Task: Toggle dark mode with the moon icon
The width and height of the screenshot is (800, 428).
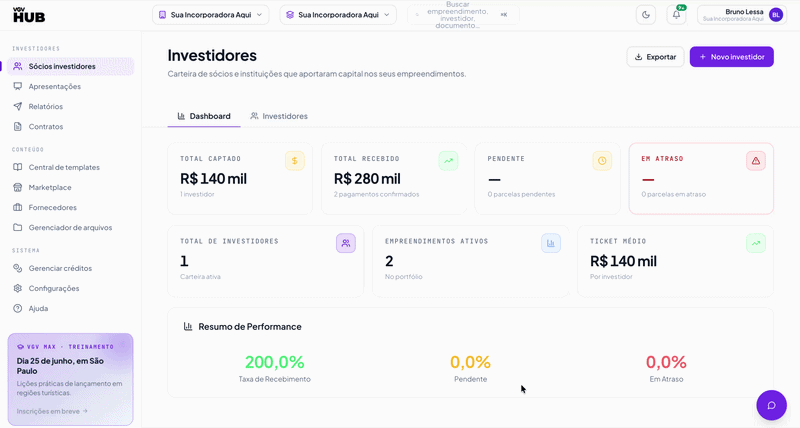Action: point(646,15)
